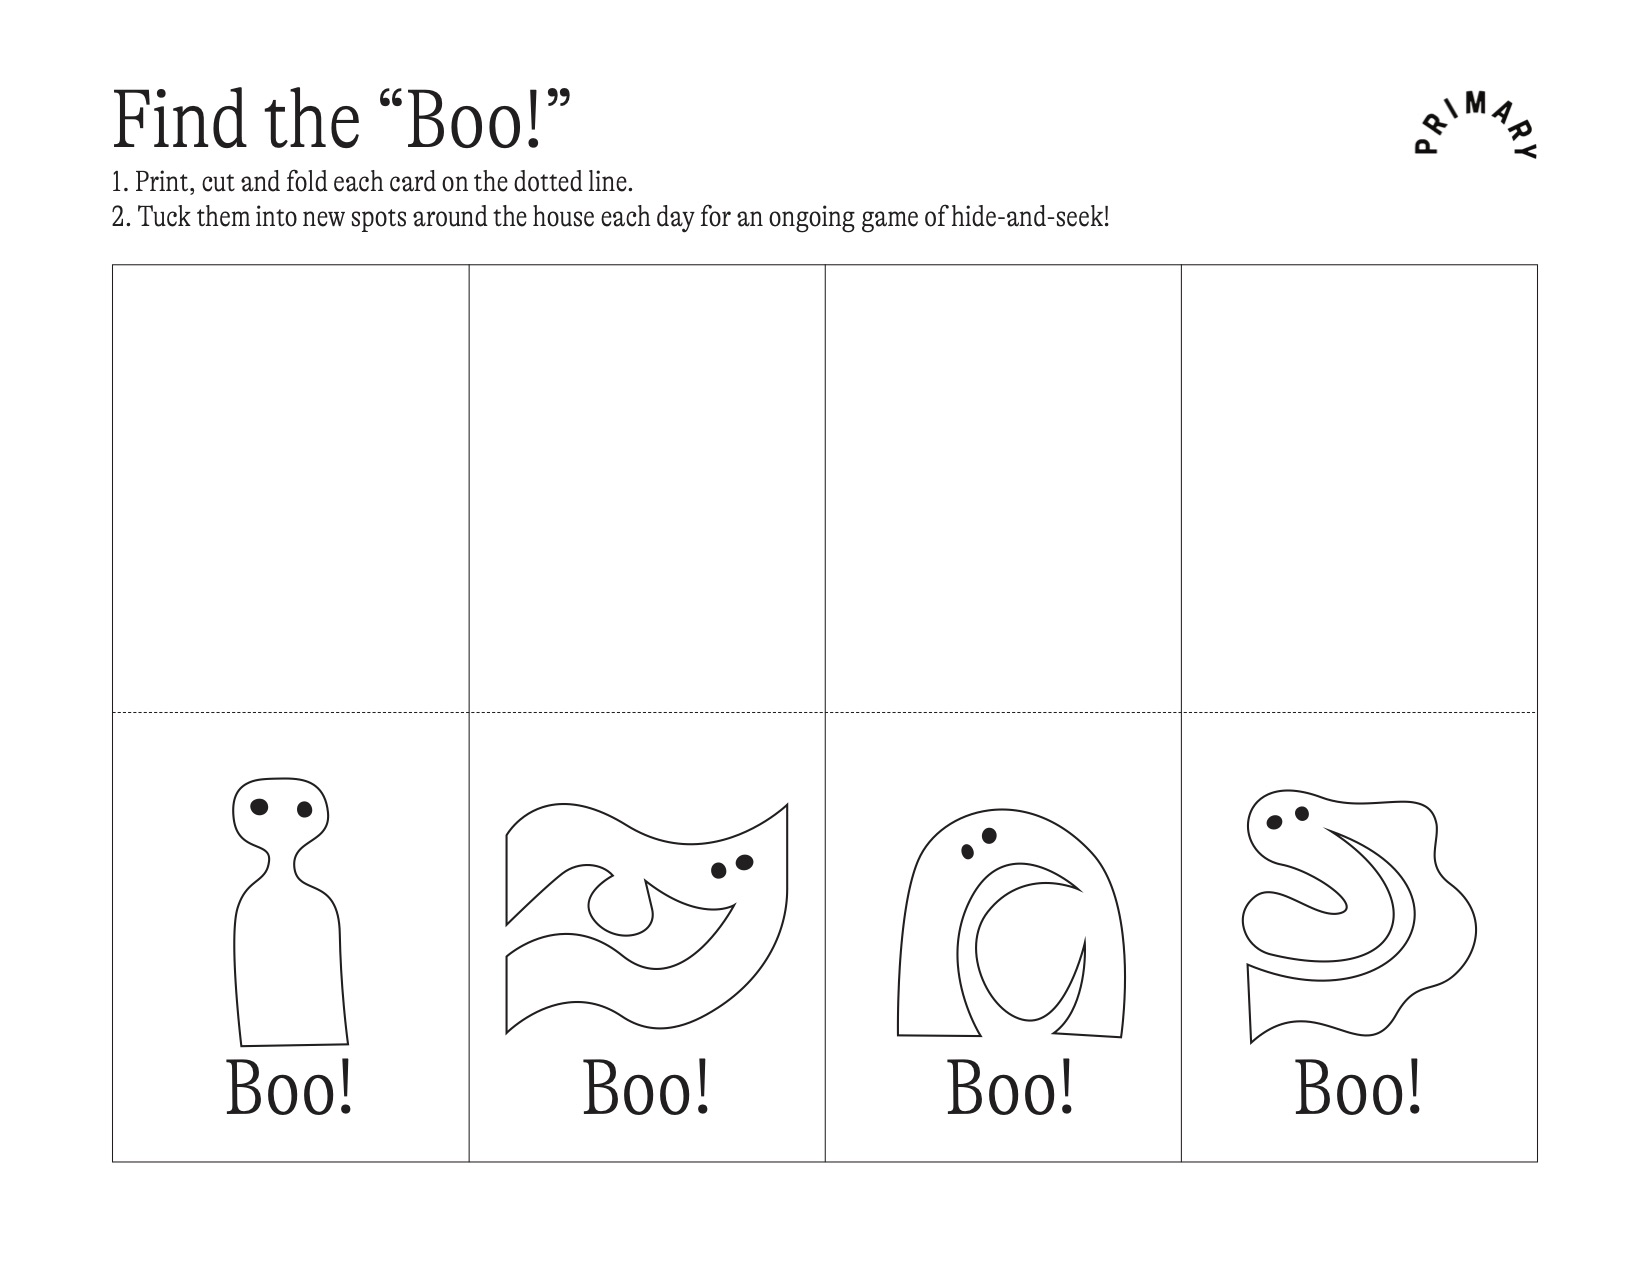Viewport: 1650px width, 1275px height.
Task: Click the wavy flag-shaped ghost
Action: [647, 916]
